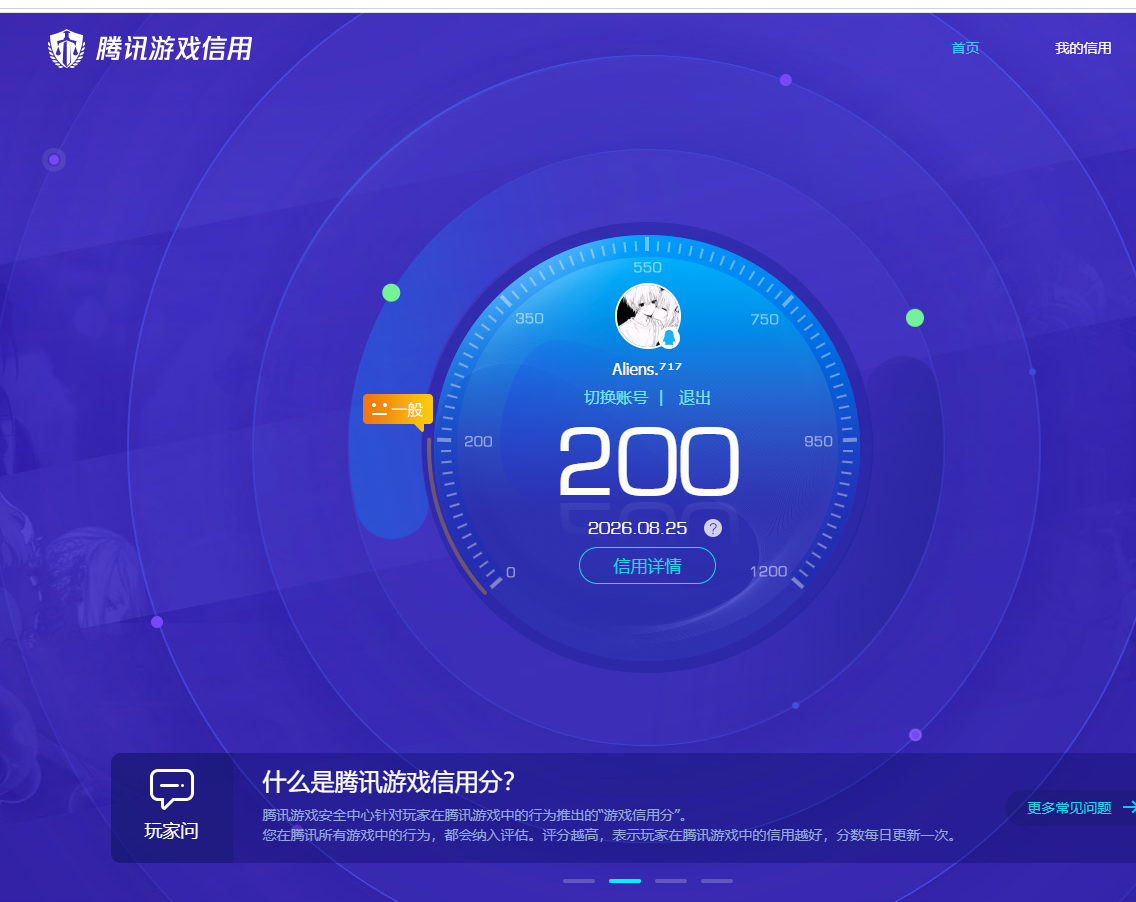Select the third carousel indicator dash
Image resolution: width=1136 pixels, height=902 pixels.
click(671, 881)
